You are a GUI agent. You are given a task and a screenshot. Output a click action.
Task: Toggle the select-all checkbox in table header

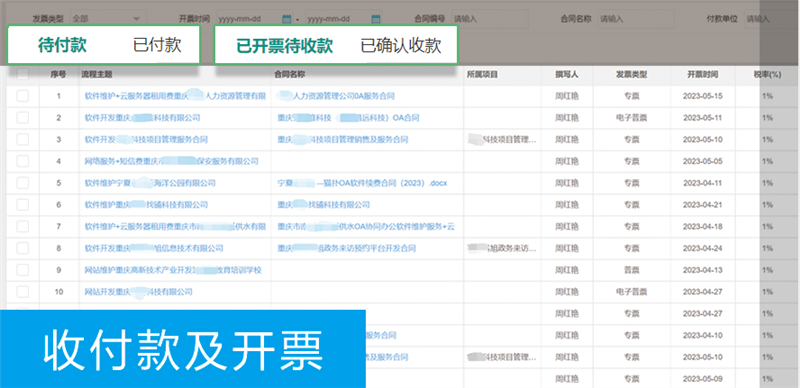(x=23, y=75)
